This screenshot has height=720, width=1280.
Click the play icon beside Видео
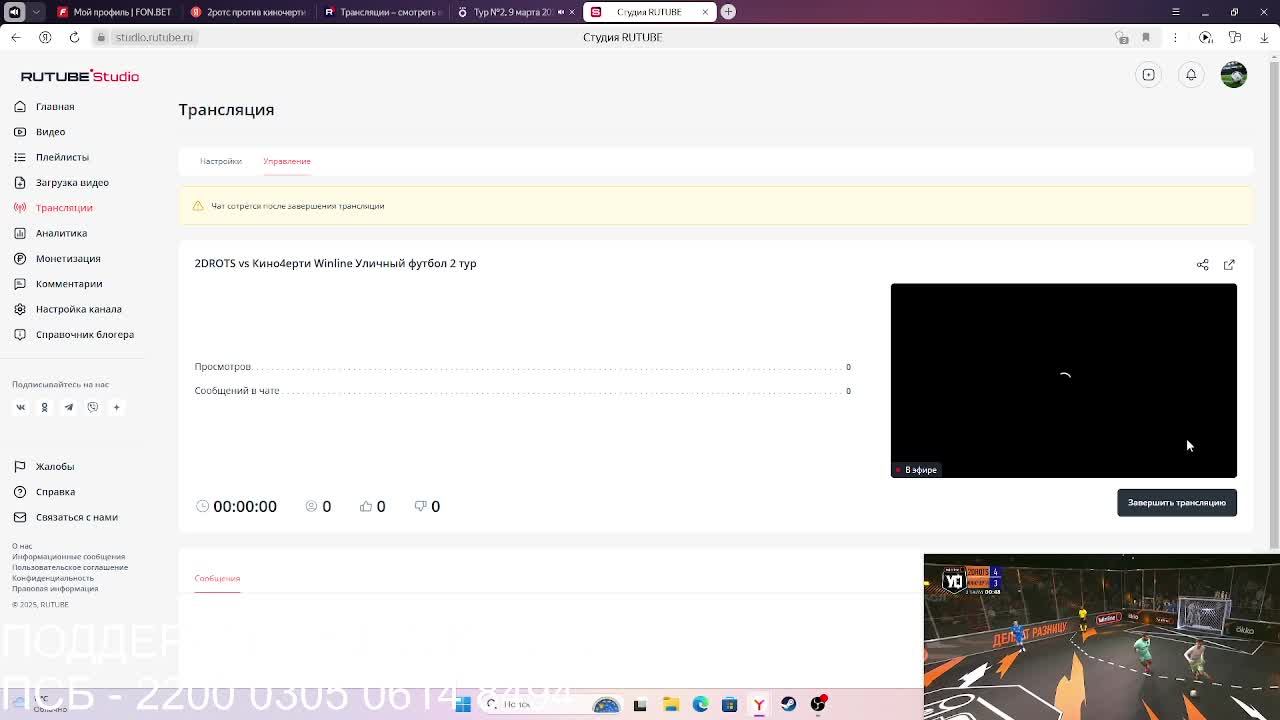click(x=20, y=131)
